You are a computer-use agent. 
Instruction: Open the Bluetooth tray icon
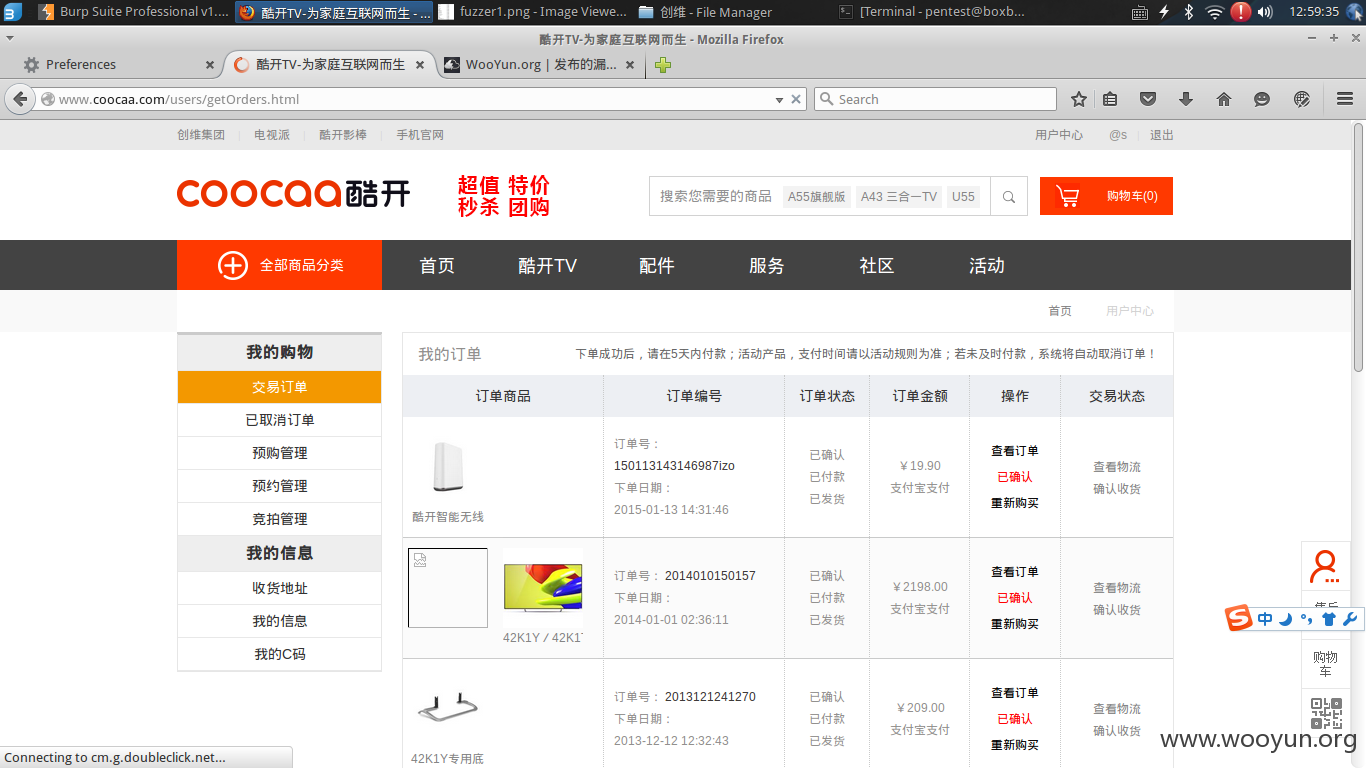click(x=1189, y=12)
